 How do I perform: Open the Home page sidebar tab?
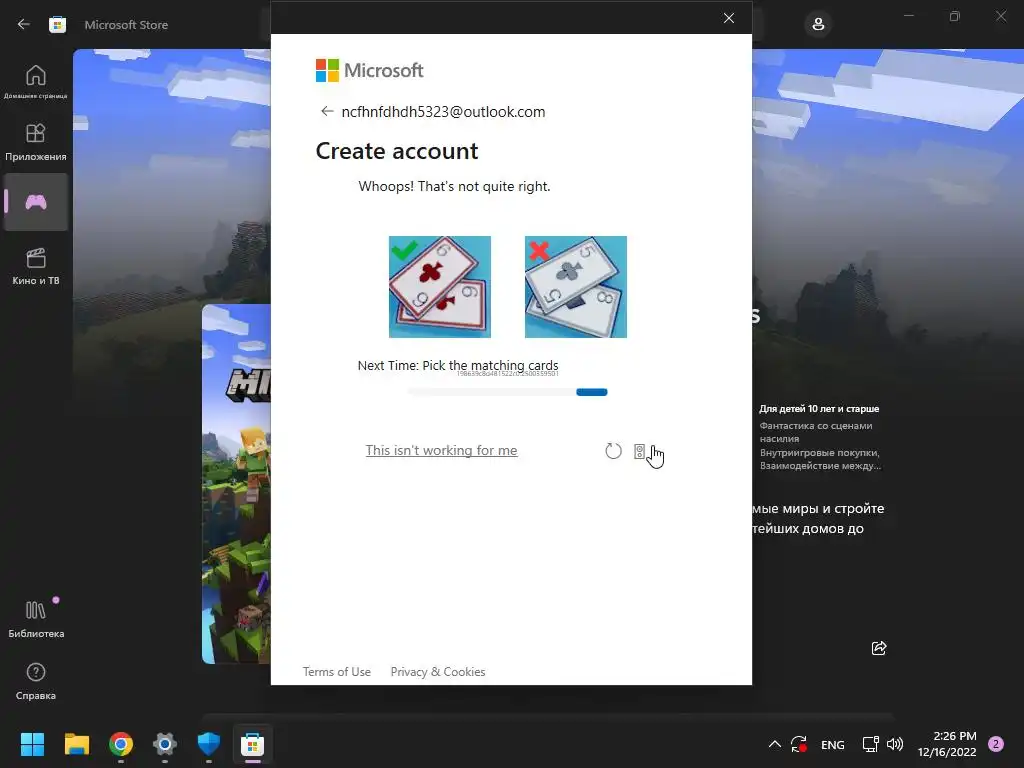tap(35, 82)
